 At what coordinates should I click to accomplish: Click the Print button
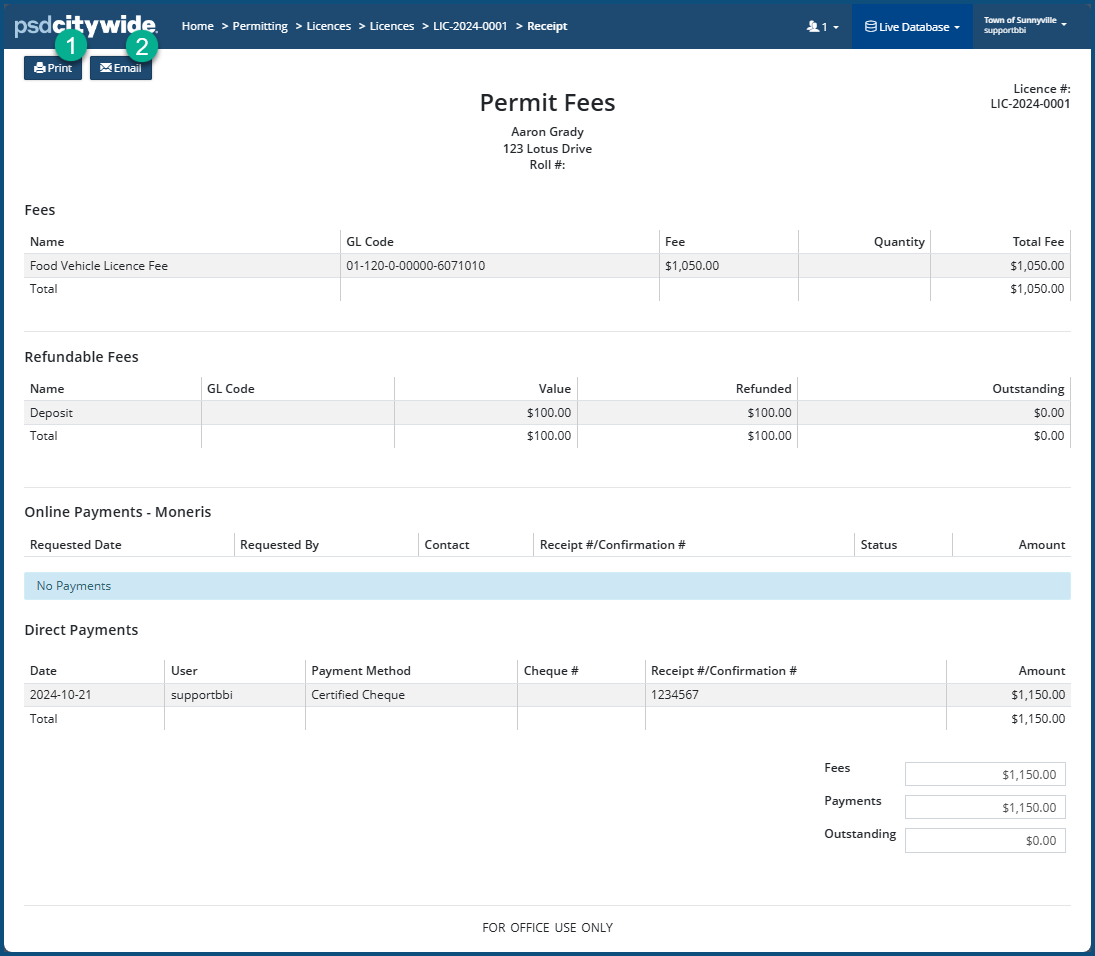click(x=52, y=69)
